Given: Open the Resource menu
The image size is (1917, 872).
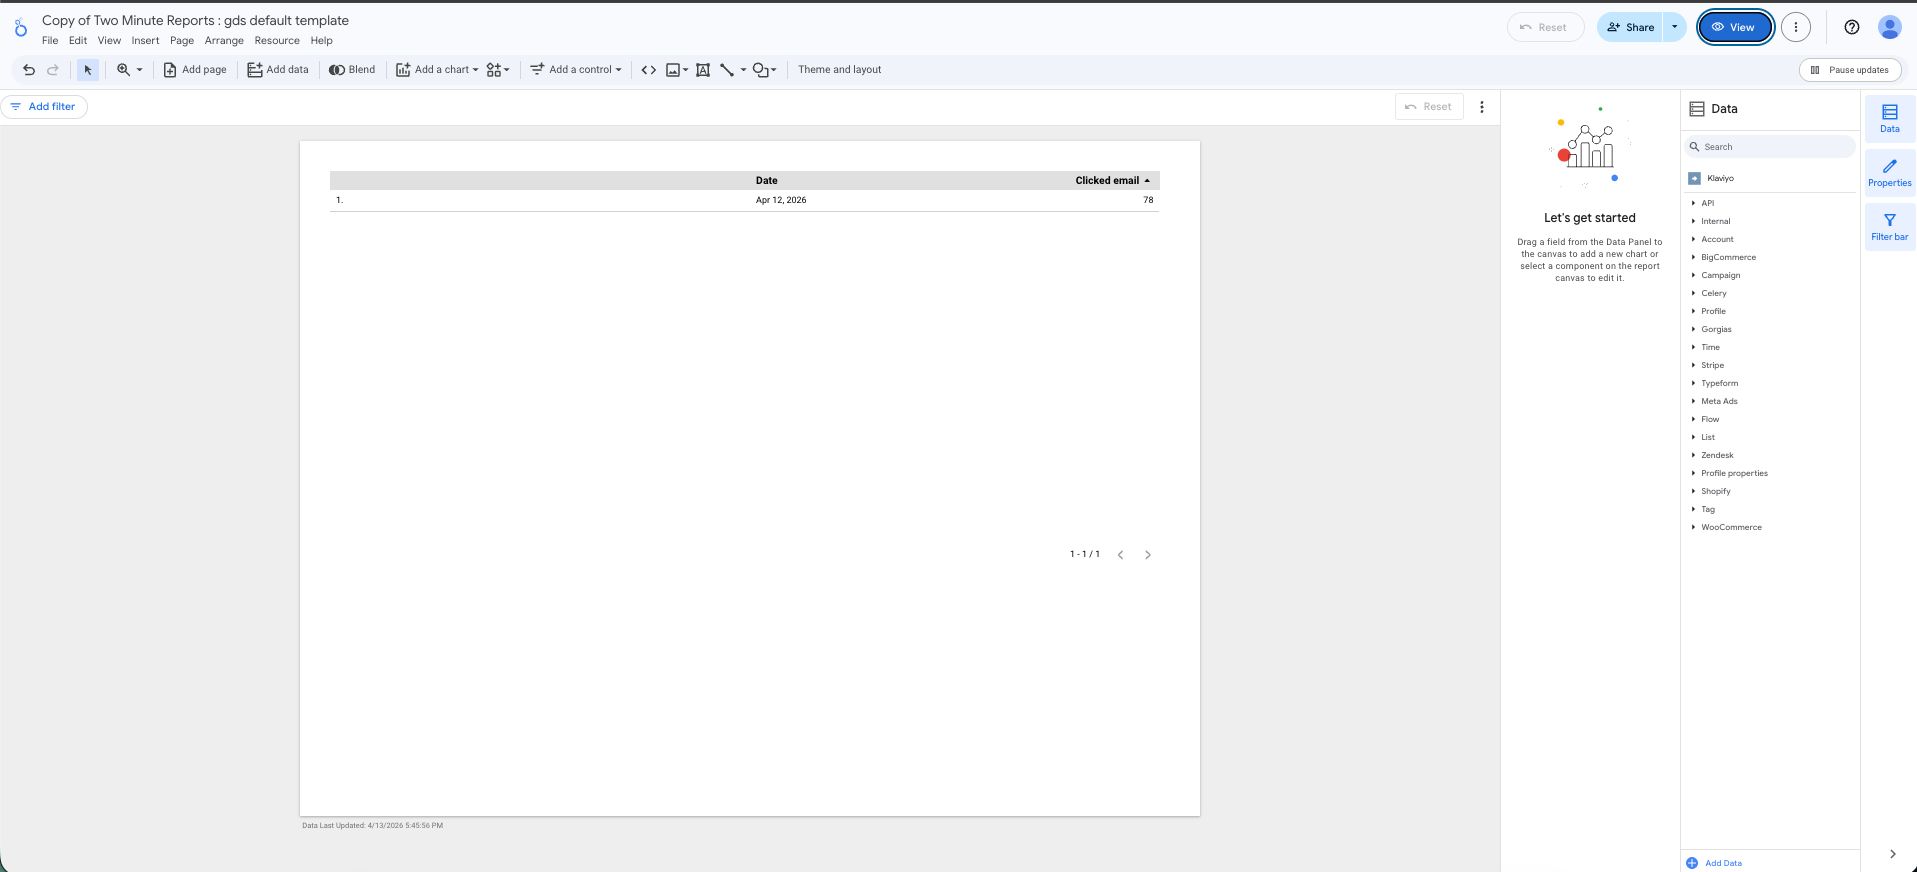Looking at the screenshot, I should (x=277, y=41).
